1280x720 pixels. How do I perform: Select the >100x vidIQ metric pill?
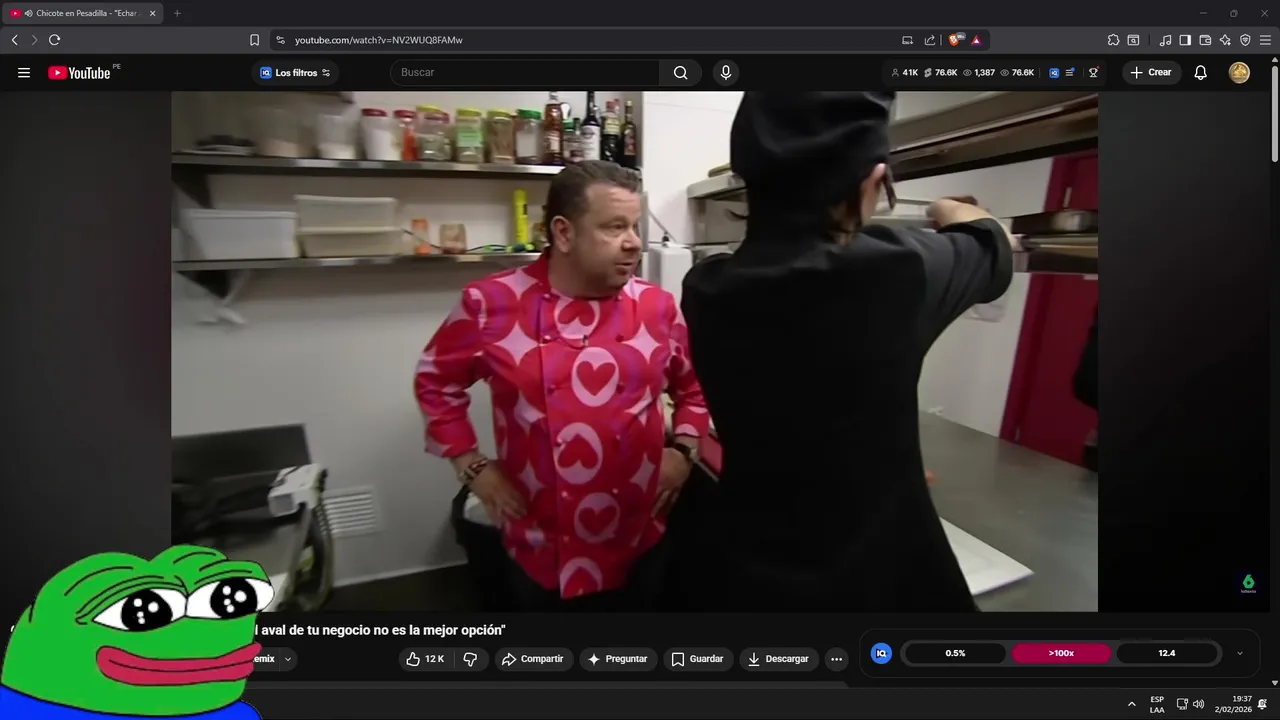click(1061, 653)
